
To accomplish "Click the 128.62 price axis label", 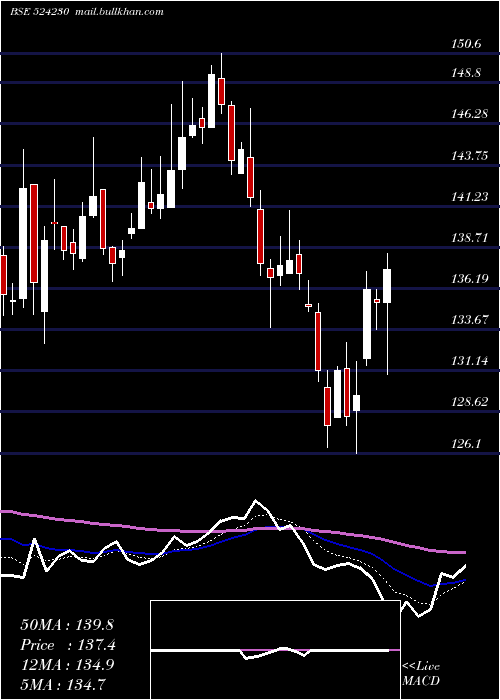I will (x=469, y=402).
